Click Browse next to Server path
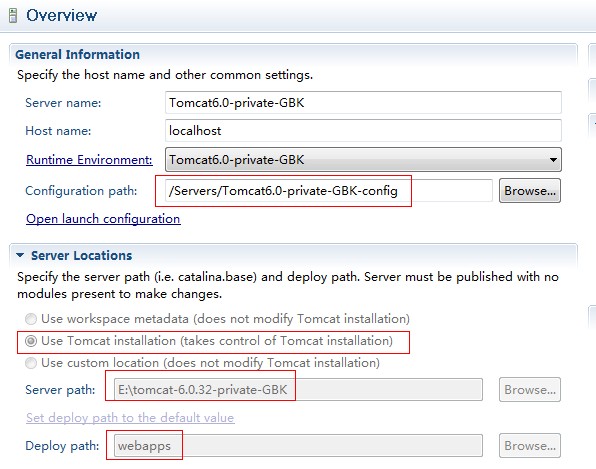596x469 pixels. 530,390
